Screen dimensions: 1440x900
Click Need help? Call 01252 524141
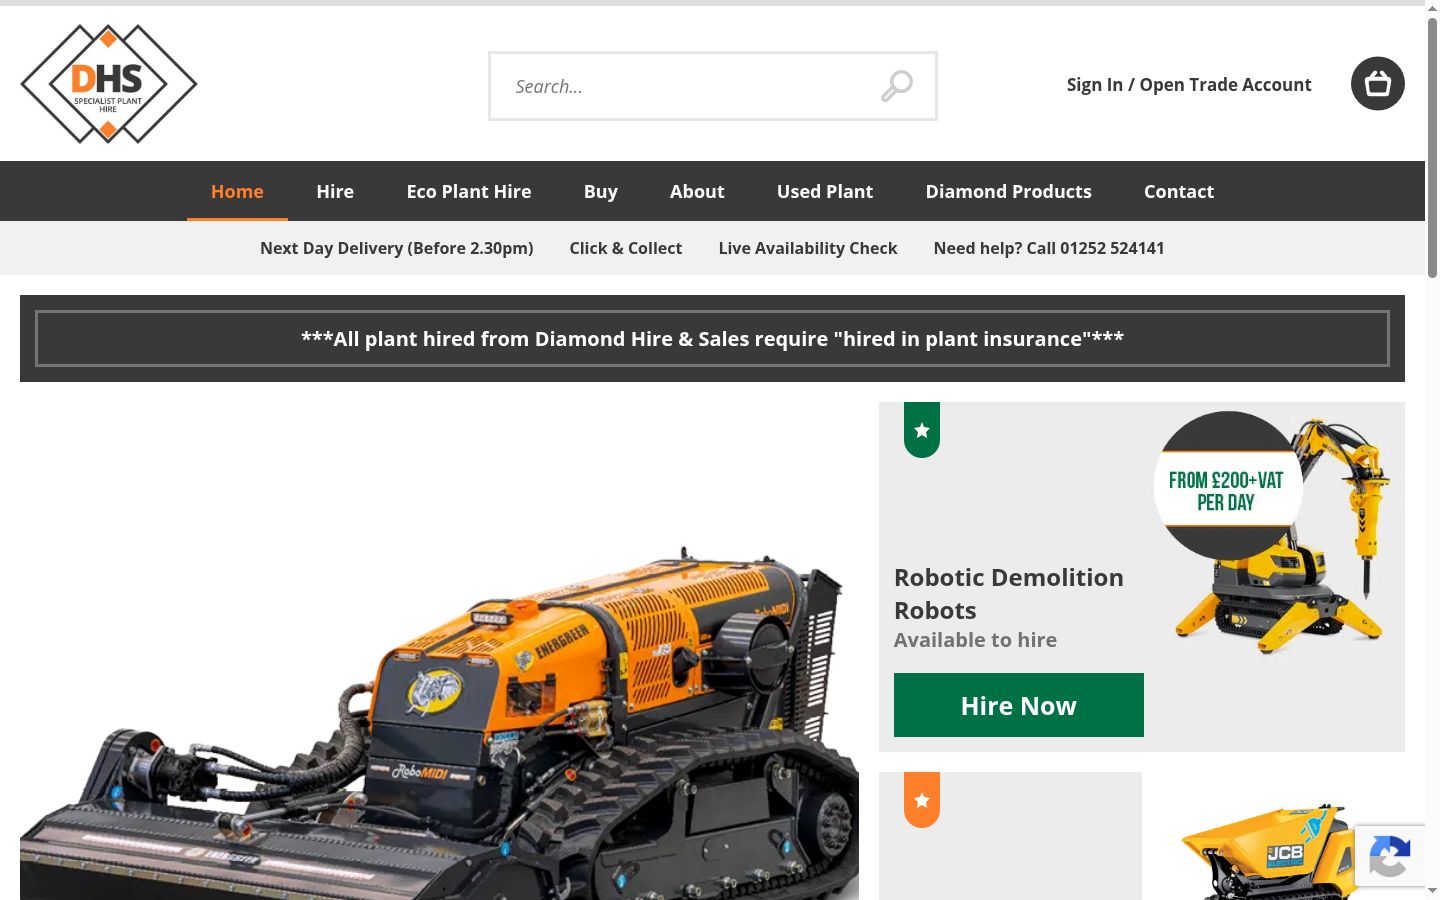pos(1049,248)
